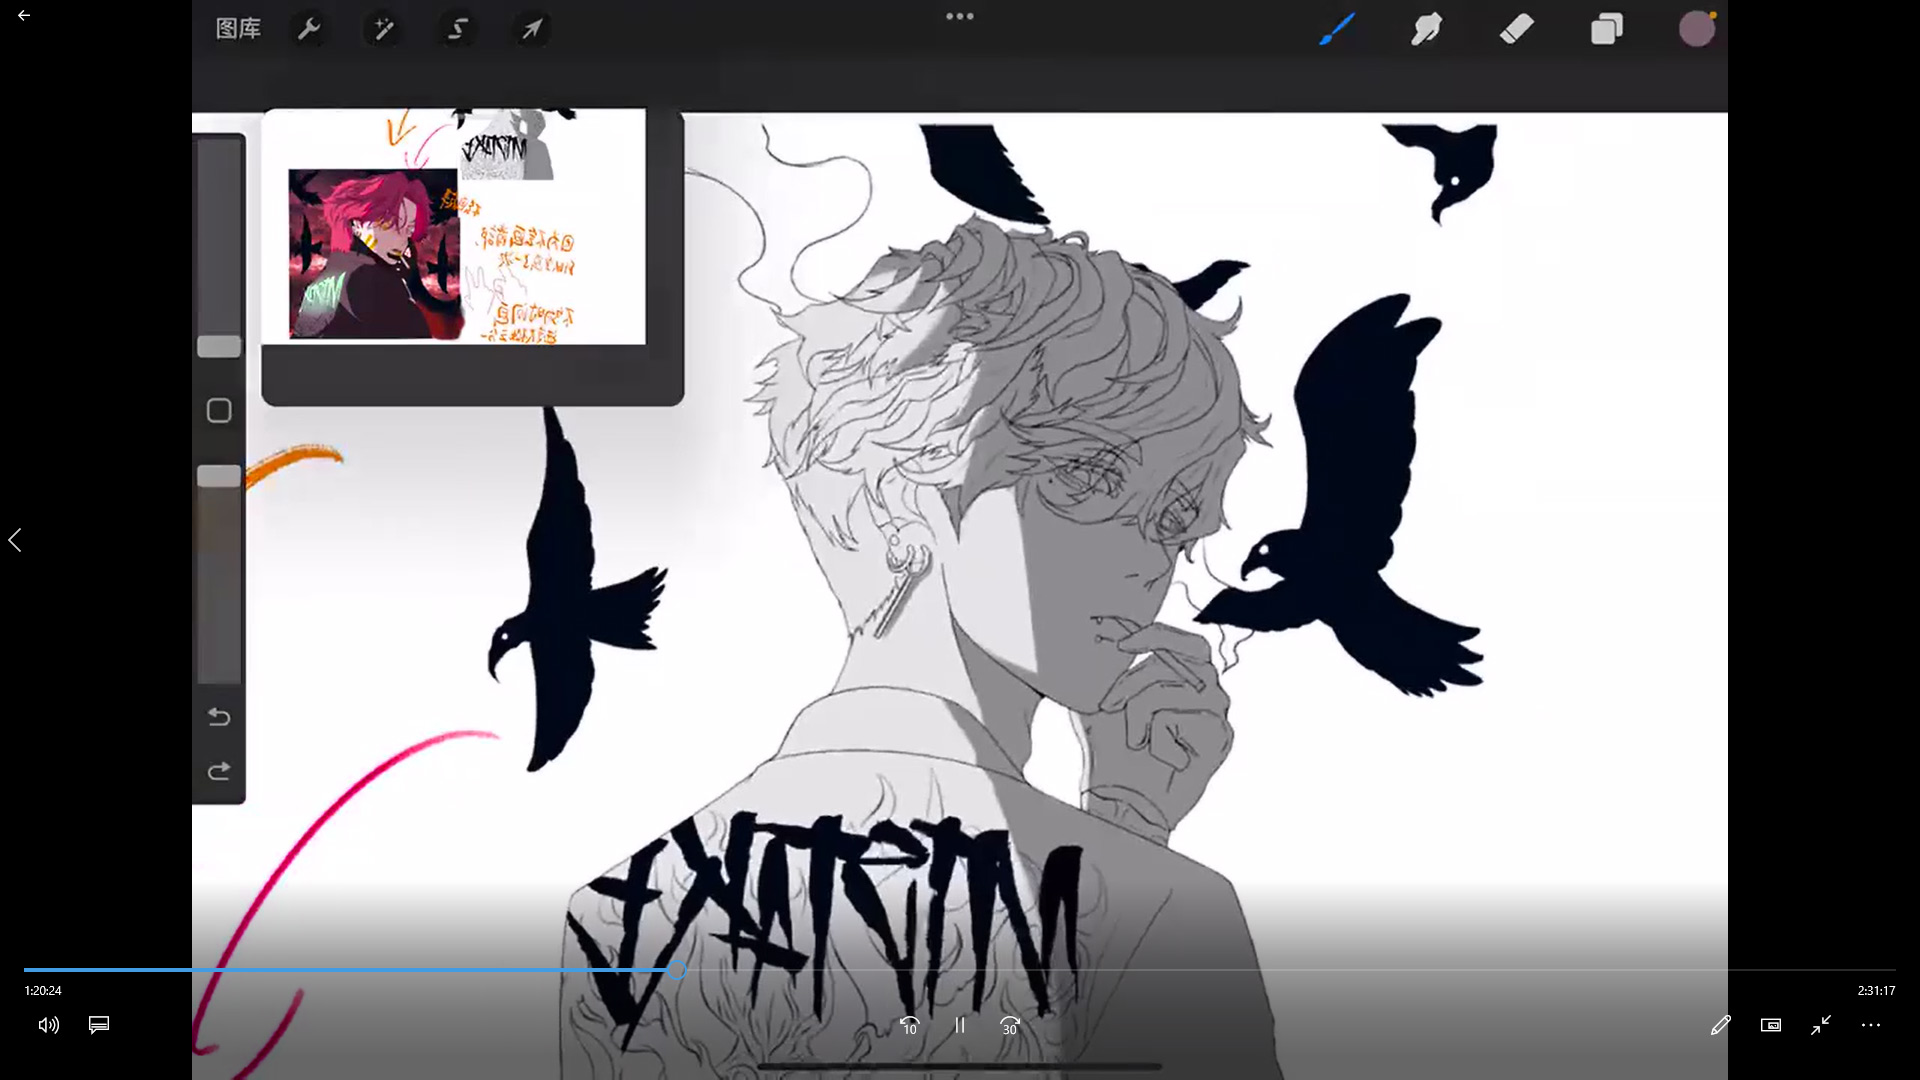Open the active color picker circle
The width and height of the screenshot is (1920, 1080).
(1696, 29)
